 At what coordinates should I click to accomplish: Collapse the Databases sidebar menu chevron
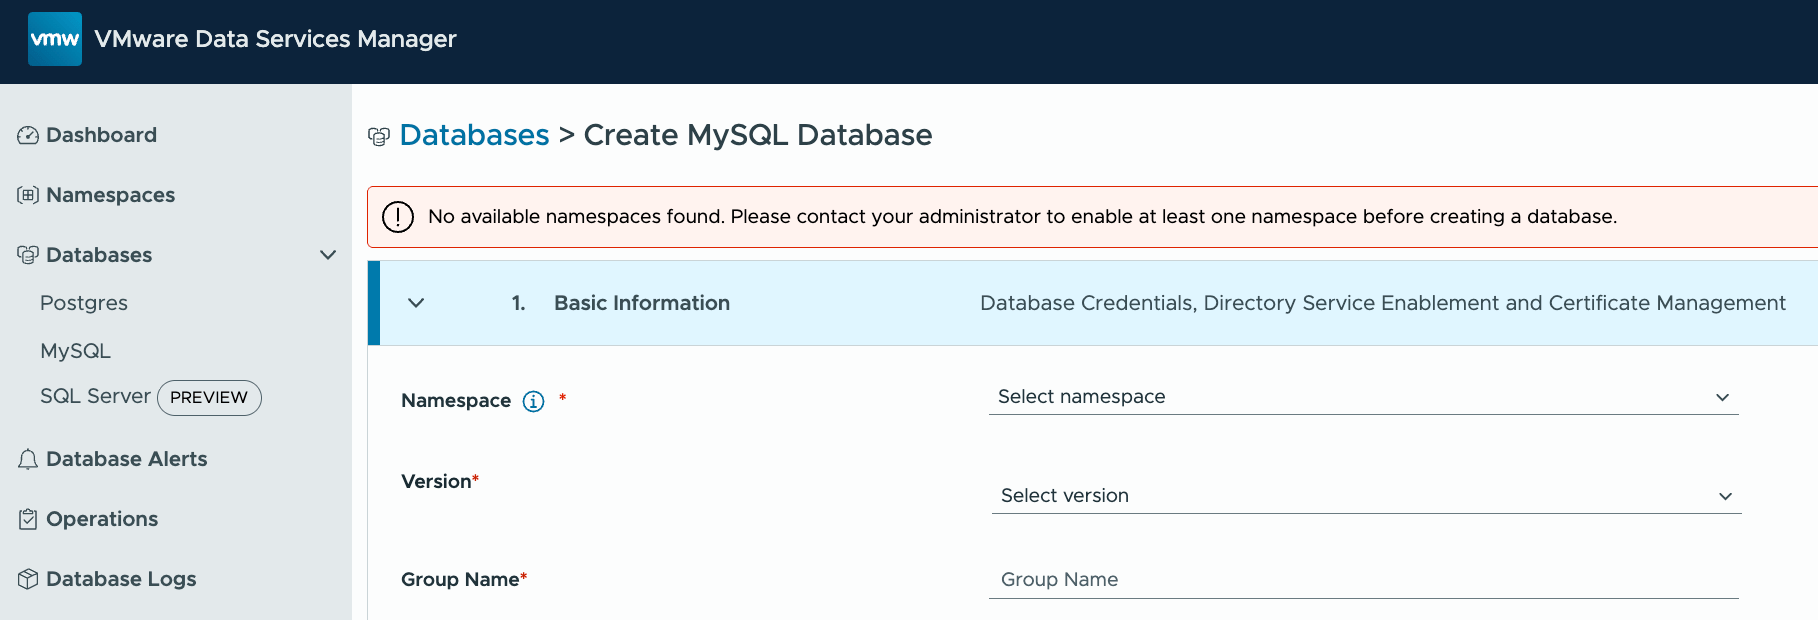coord(328,255)
